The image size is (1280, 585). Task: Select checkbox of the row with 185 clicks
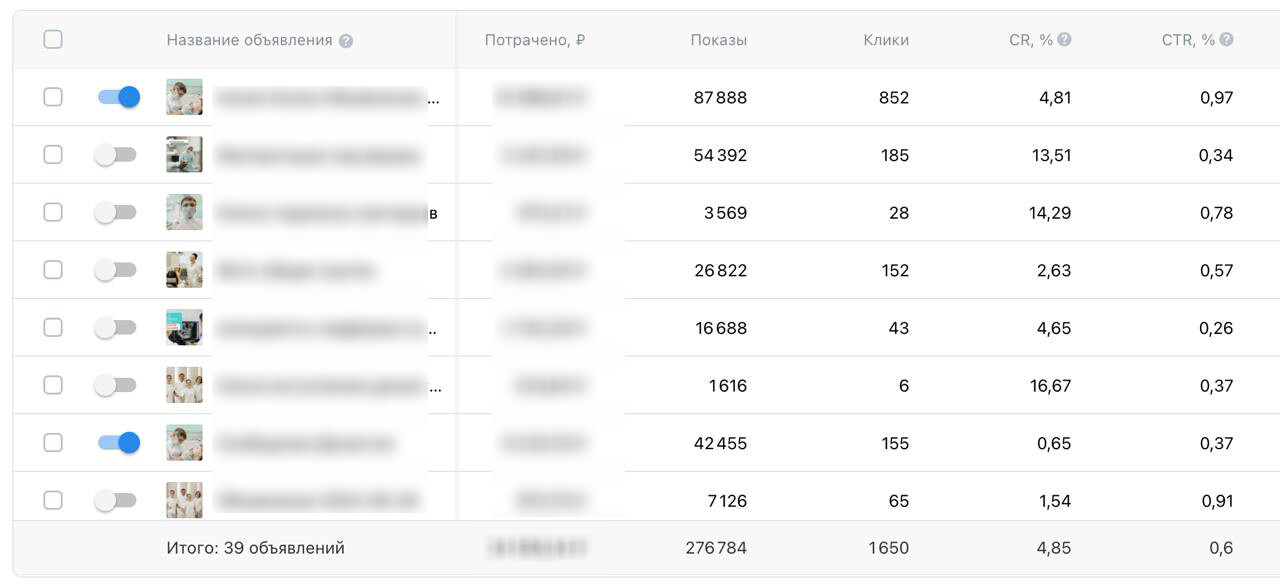pos(53,155)
